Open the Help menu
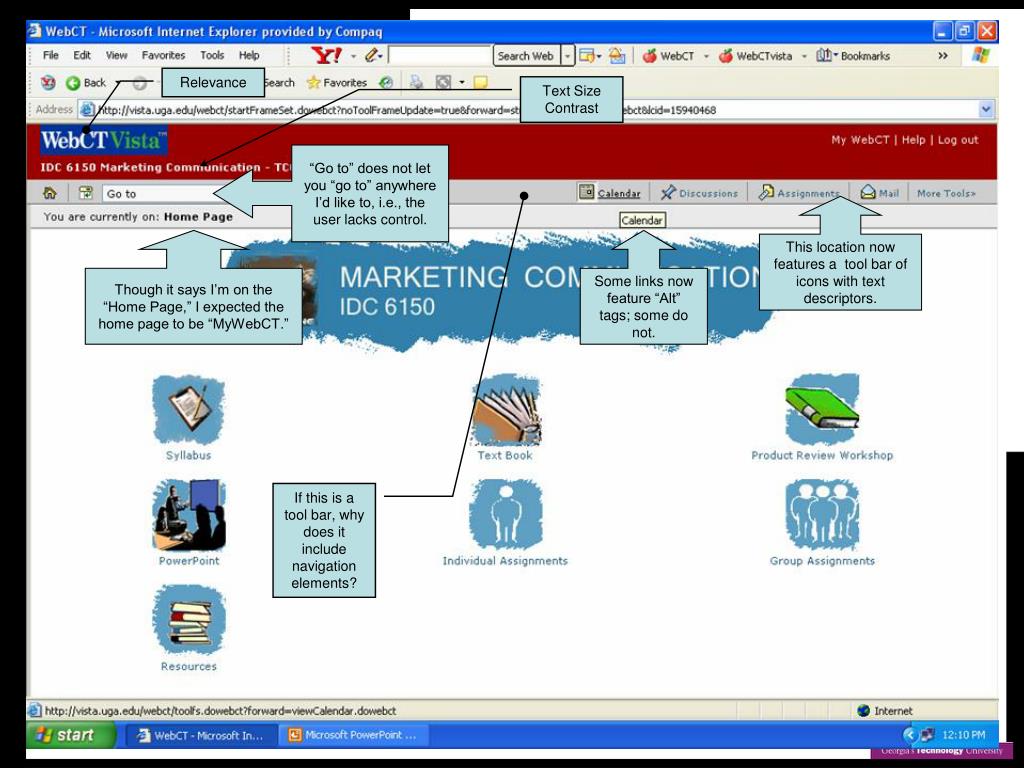Image resolution: width=1024 pixels, height=768 pixels. pos(249,56)
